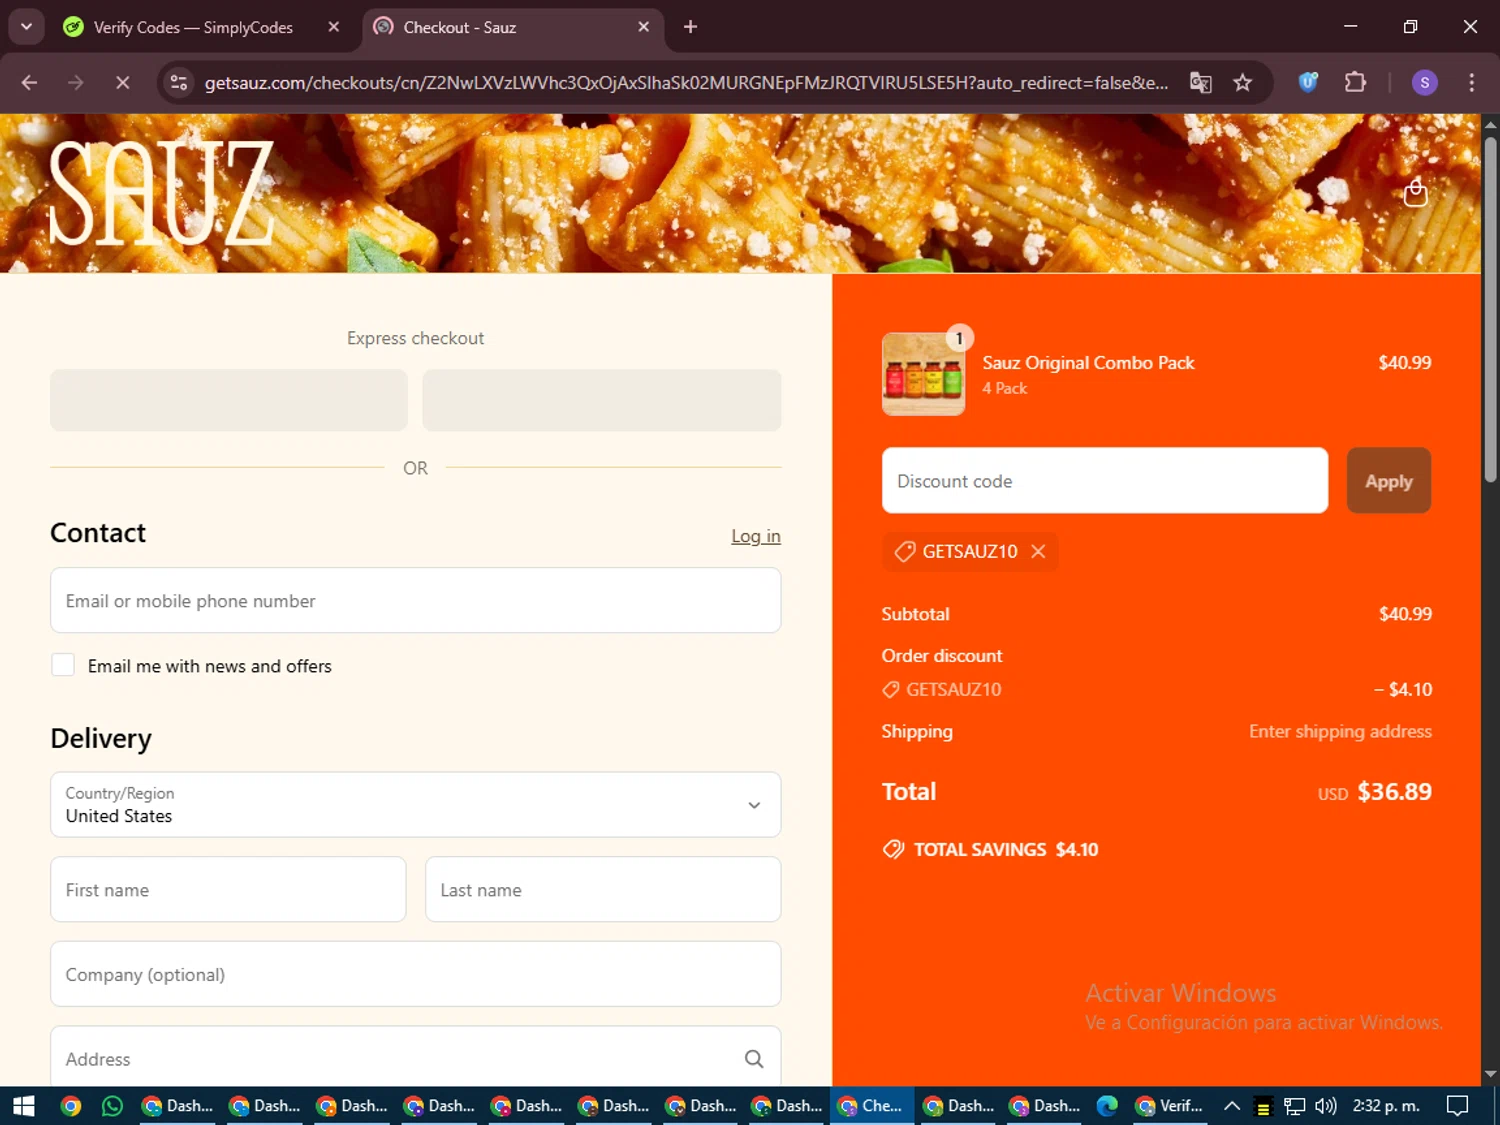Close the Checkout - Sauz tab

click(644, 27)
